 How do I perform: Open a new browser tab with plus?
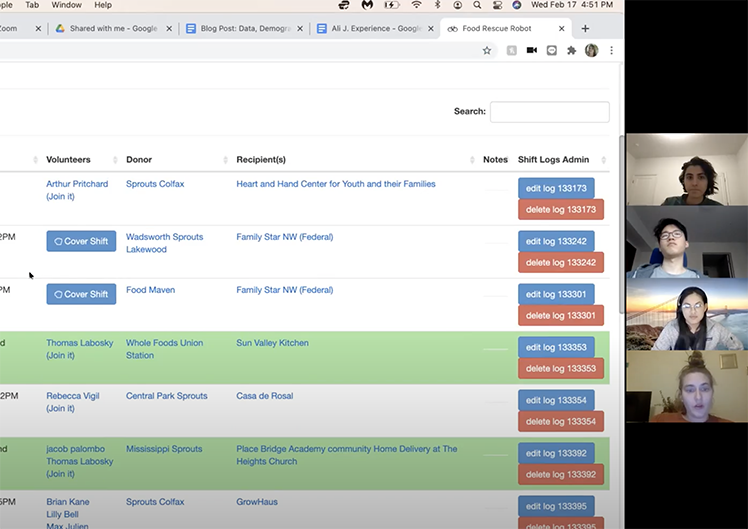click(585, 29)
